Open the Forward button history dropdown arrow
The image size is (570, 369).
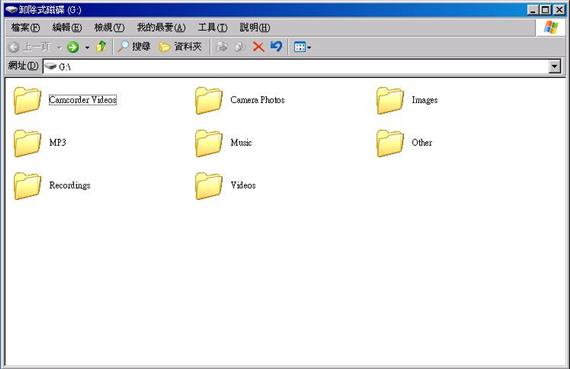(x=87, y=47)
